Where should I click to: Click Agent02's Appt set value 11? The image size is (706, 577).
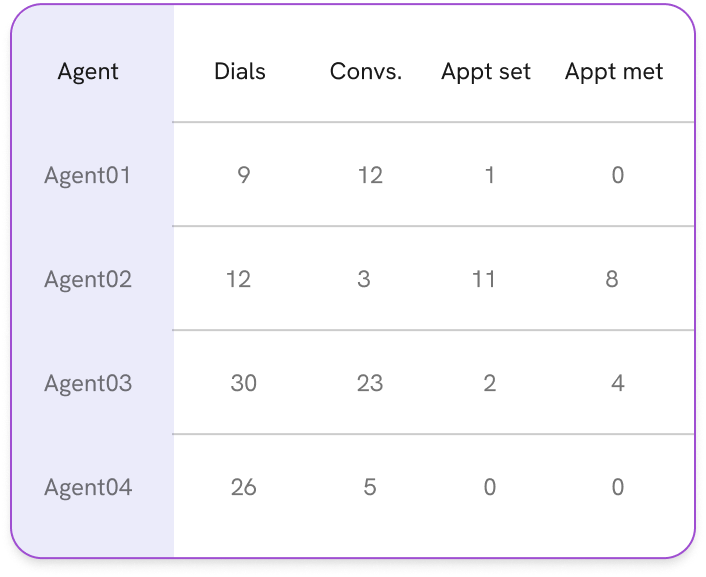(x=484, y=280)
